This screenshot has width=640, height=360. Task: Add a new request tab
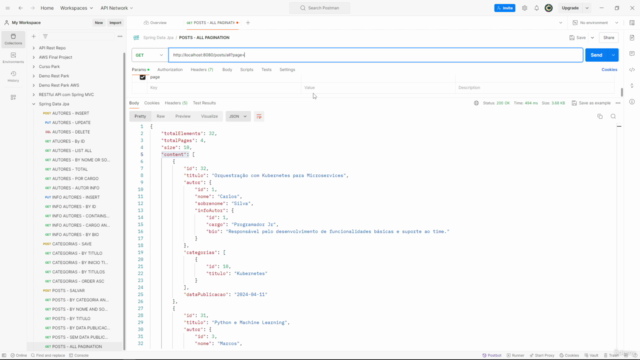coord(248,23)
